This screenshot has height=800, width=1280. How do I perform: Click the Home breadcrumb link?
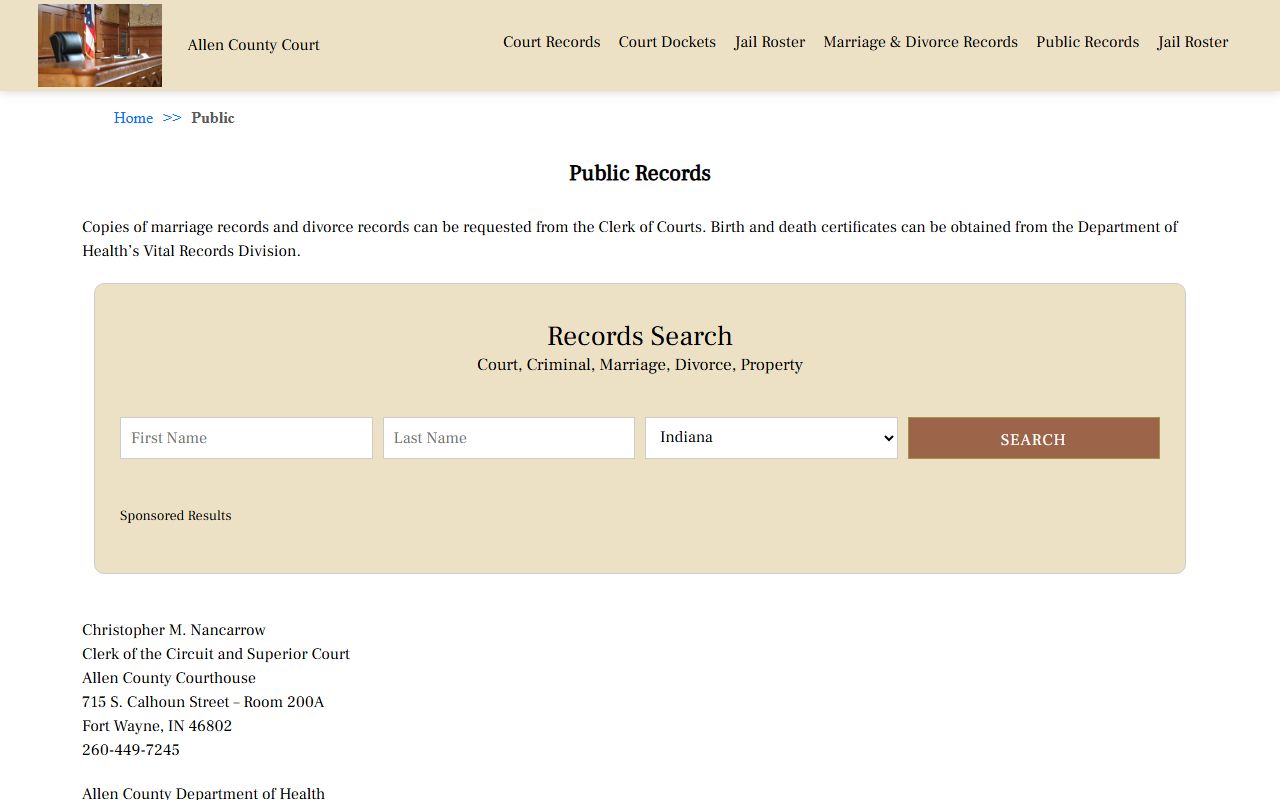point(133,118)
